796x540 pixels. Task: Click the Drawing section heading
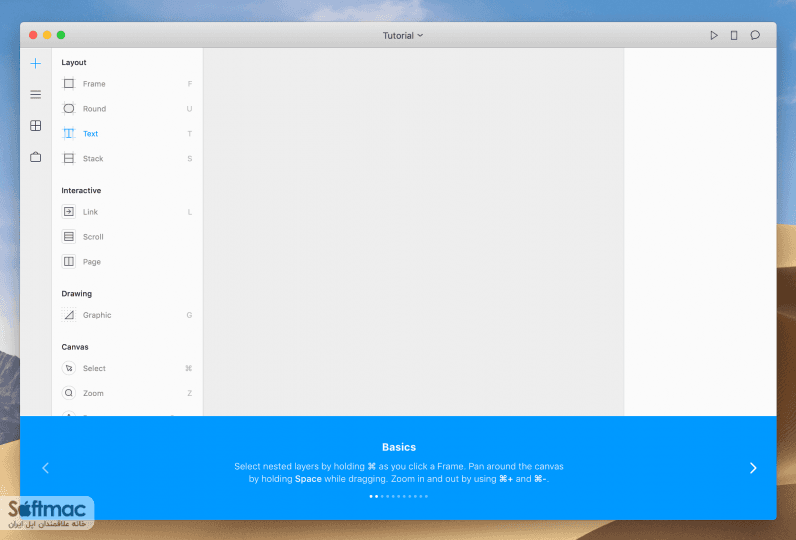click(x=77, y=293)
